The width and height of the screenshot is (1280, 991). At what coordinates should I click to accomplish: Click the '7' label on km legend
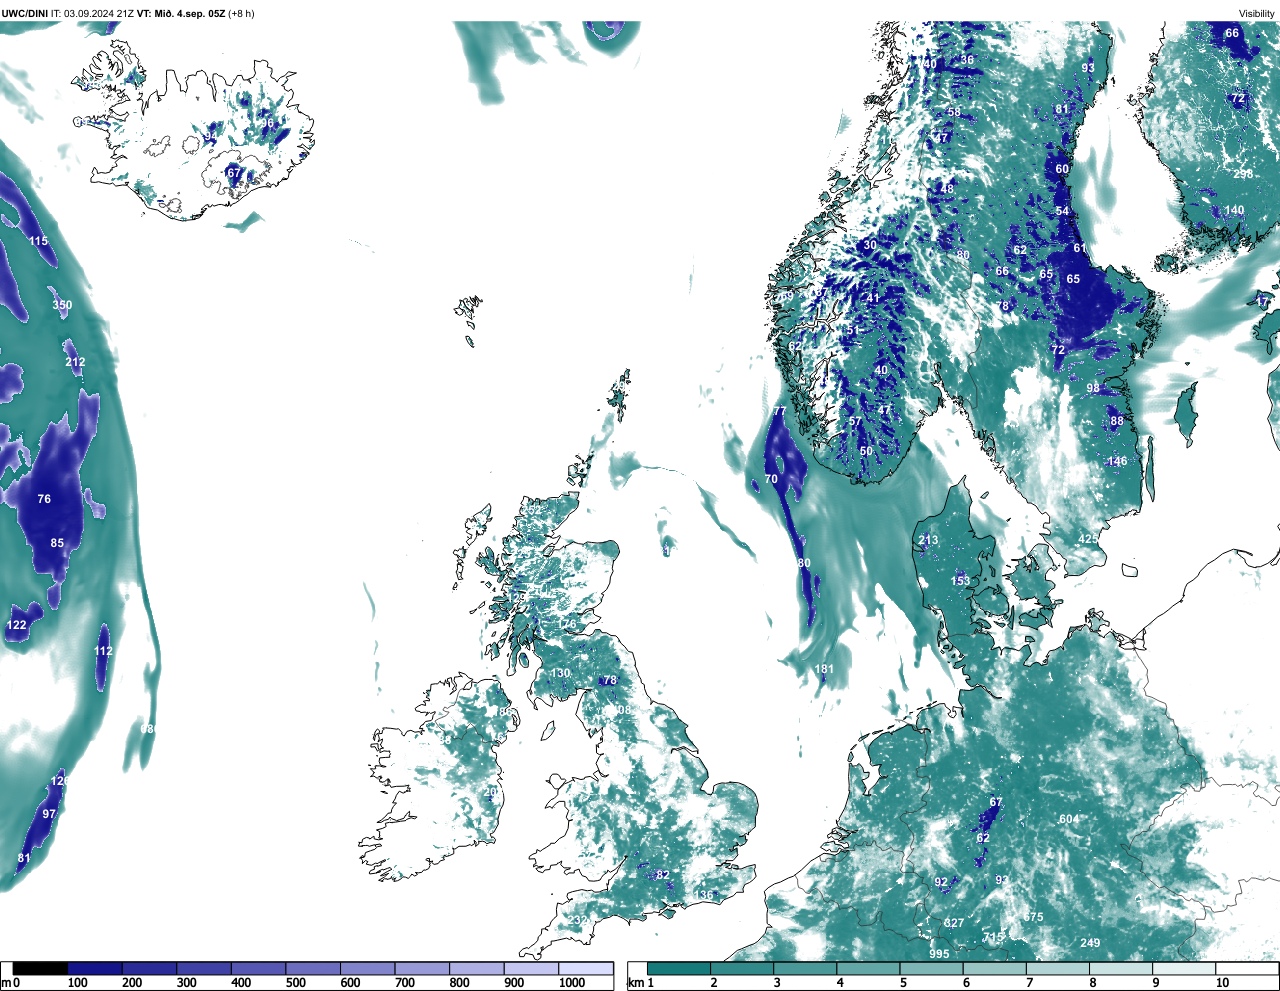pos(1029,984)
